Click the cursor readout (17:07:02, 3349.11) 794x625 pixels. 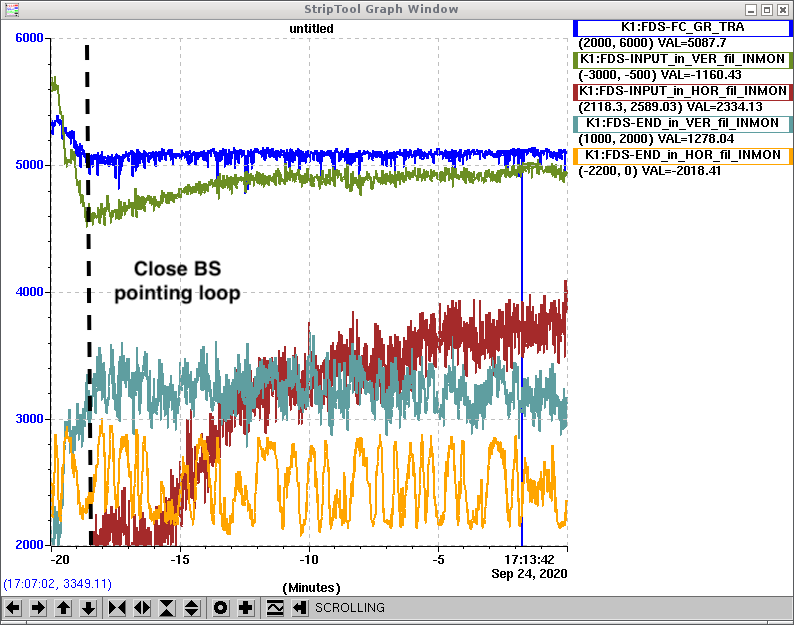[x=57, y=584]
